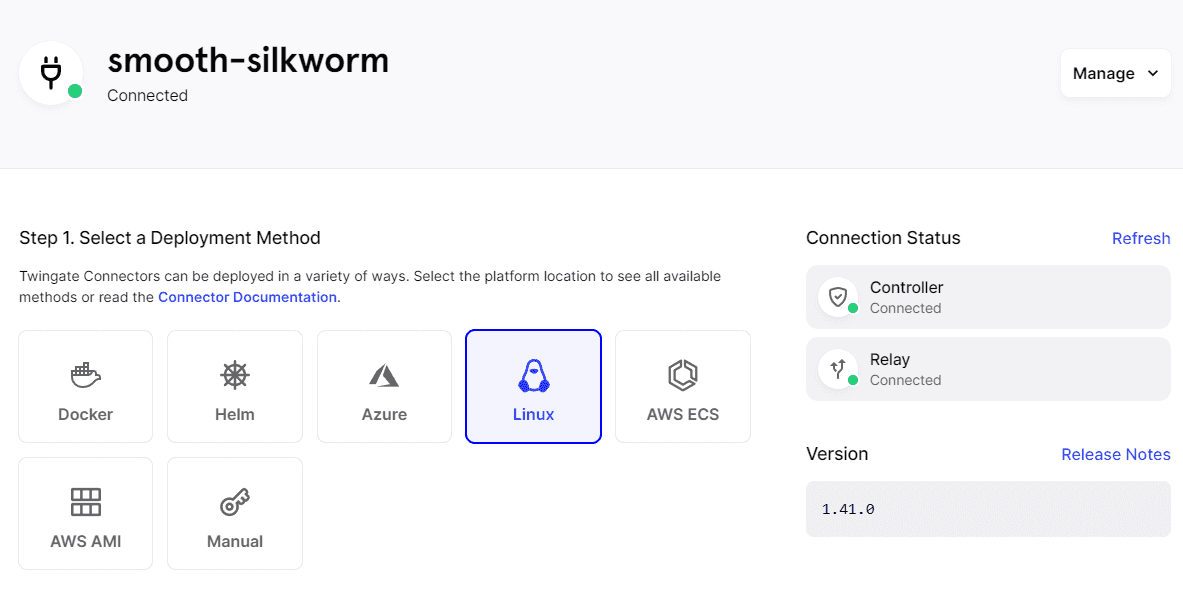Click the Relay arrows icon
This screenshot has height=591, width=1183.
click(x=838, y=368)
